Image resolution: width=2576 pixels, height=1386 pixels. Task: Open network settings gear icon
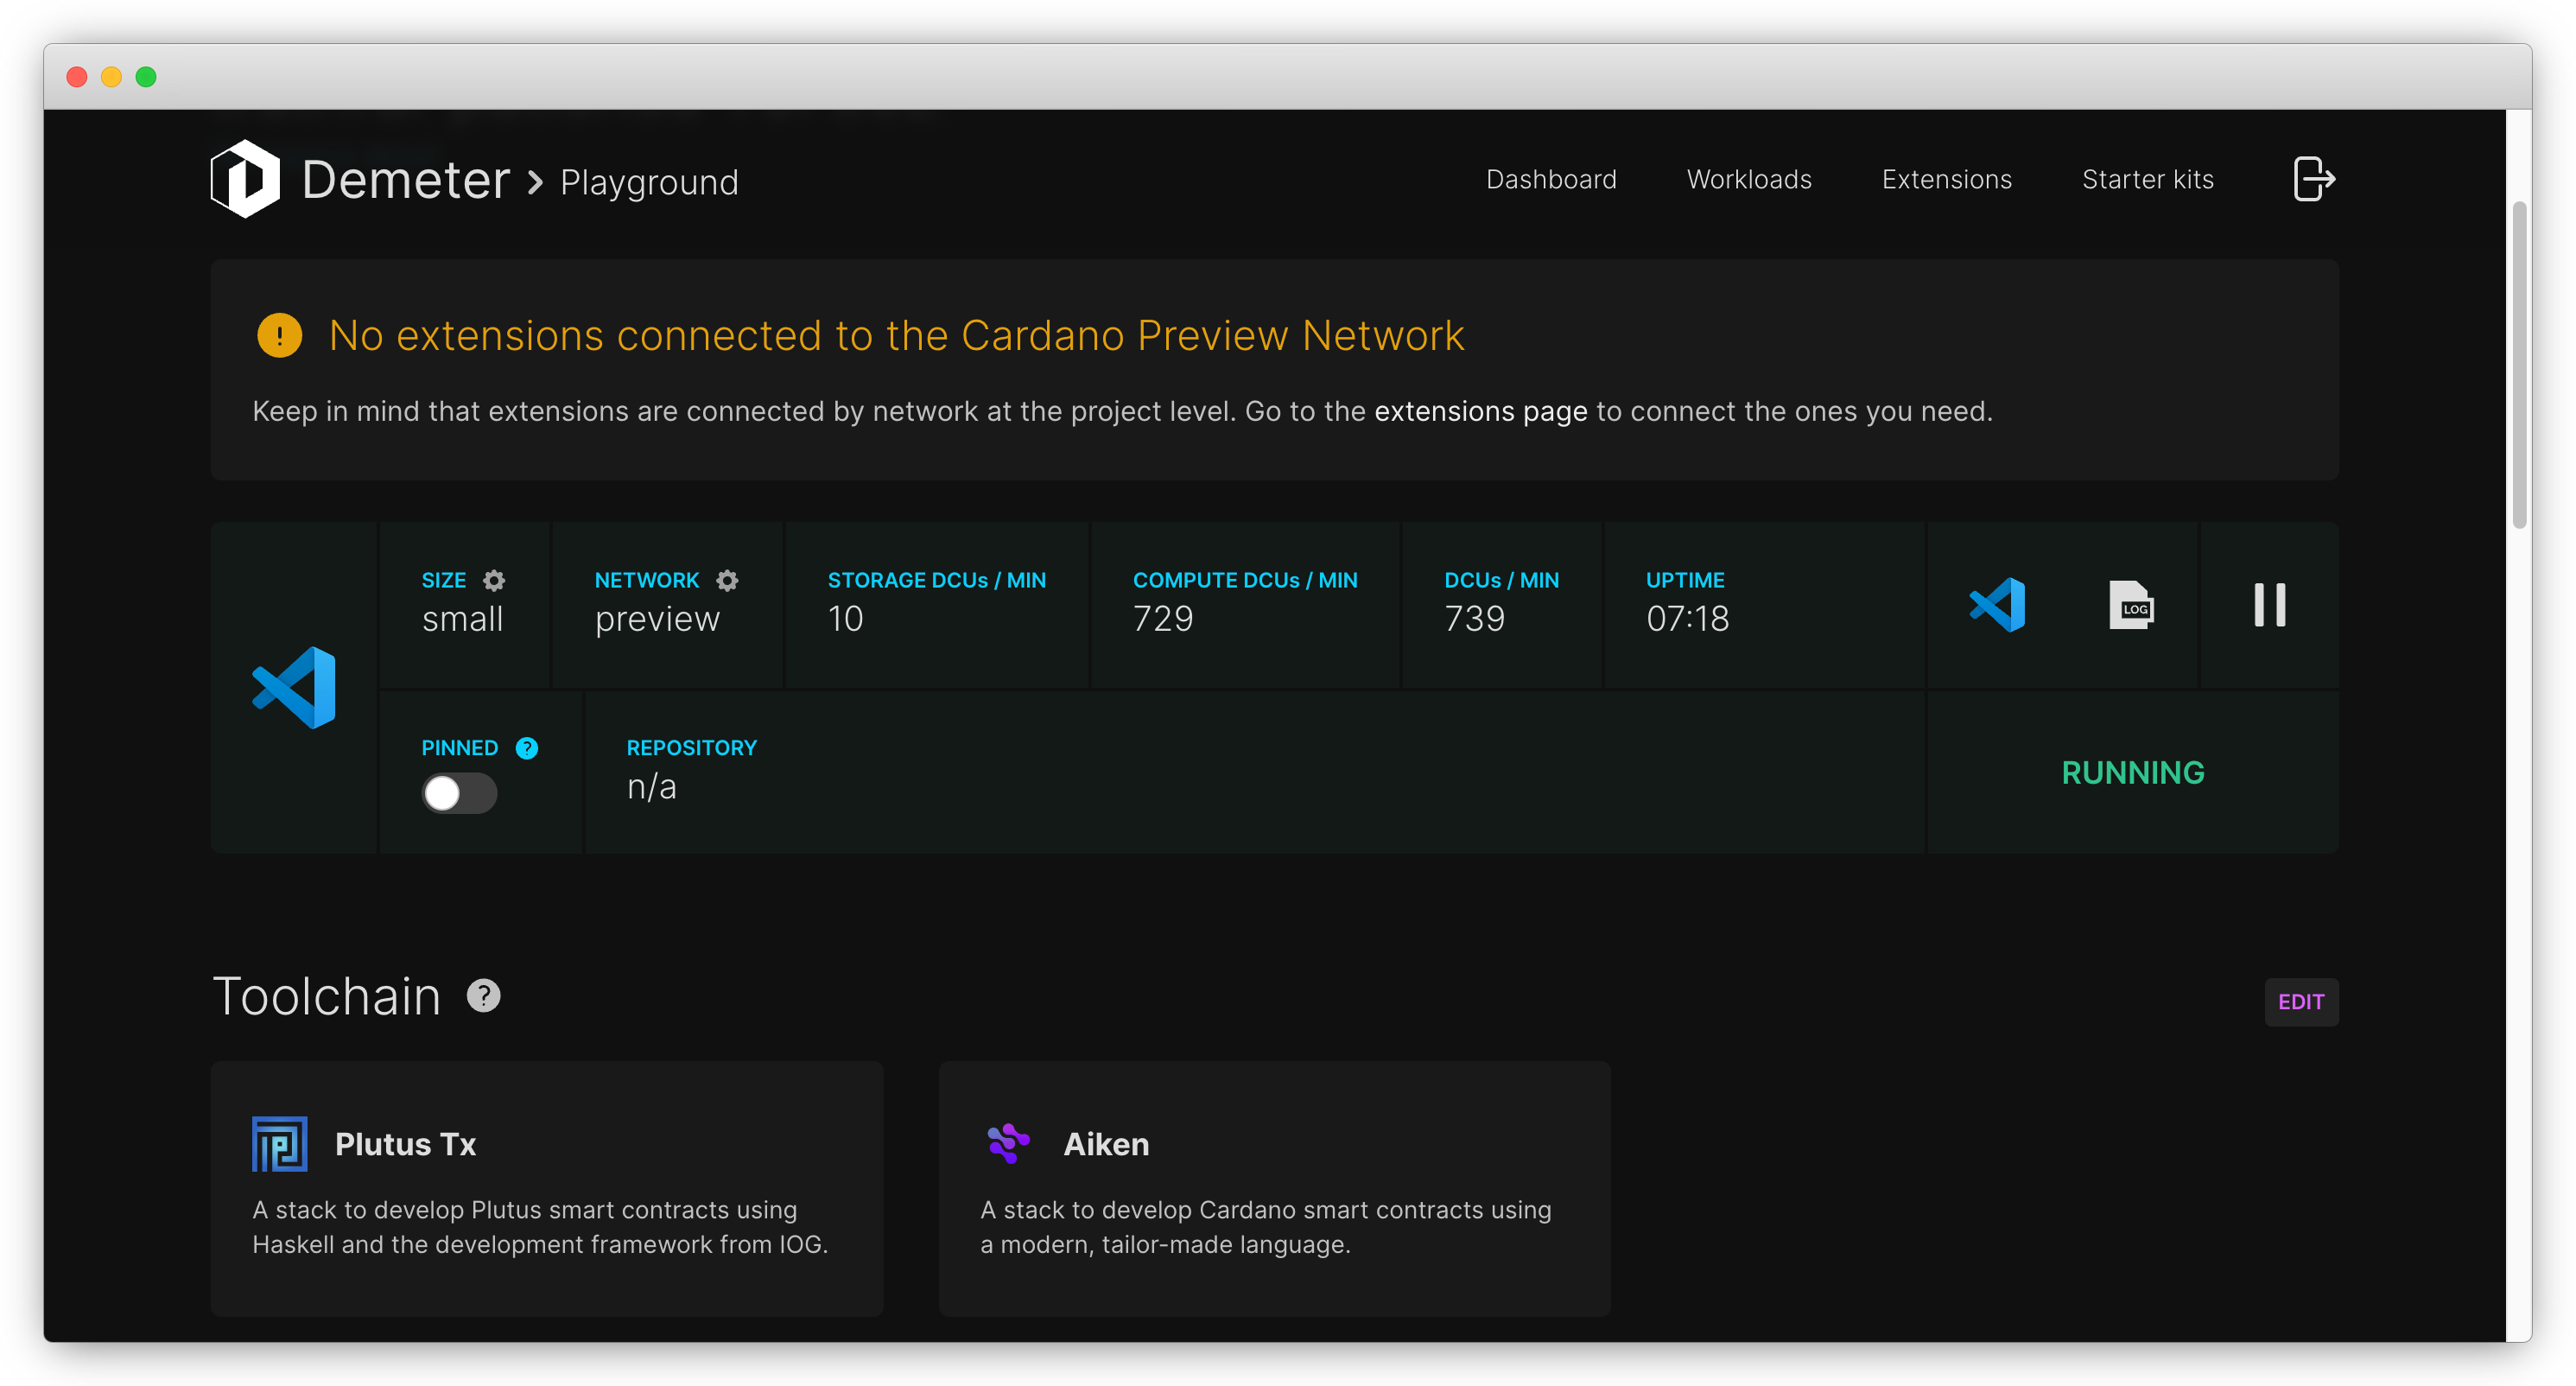click(x=727, y=581)
